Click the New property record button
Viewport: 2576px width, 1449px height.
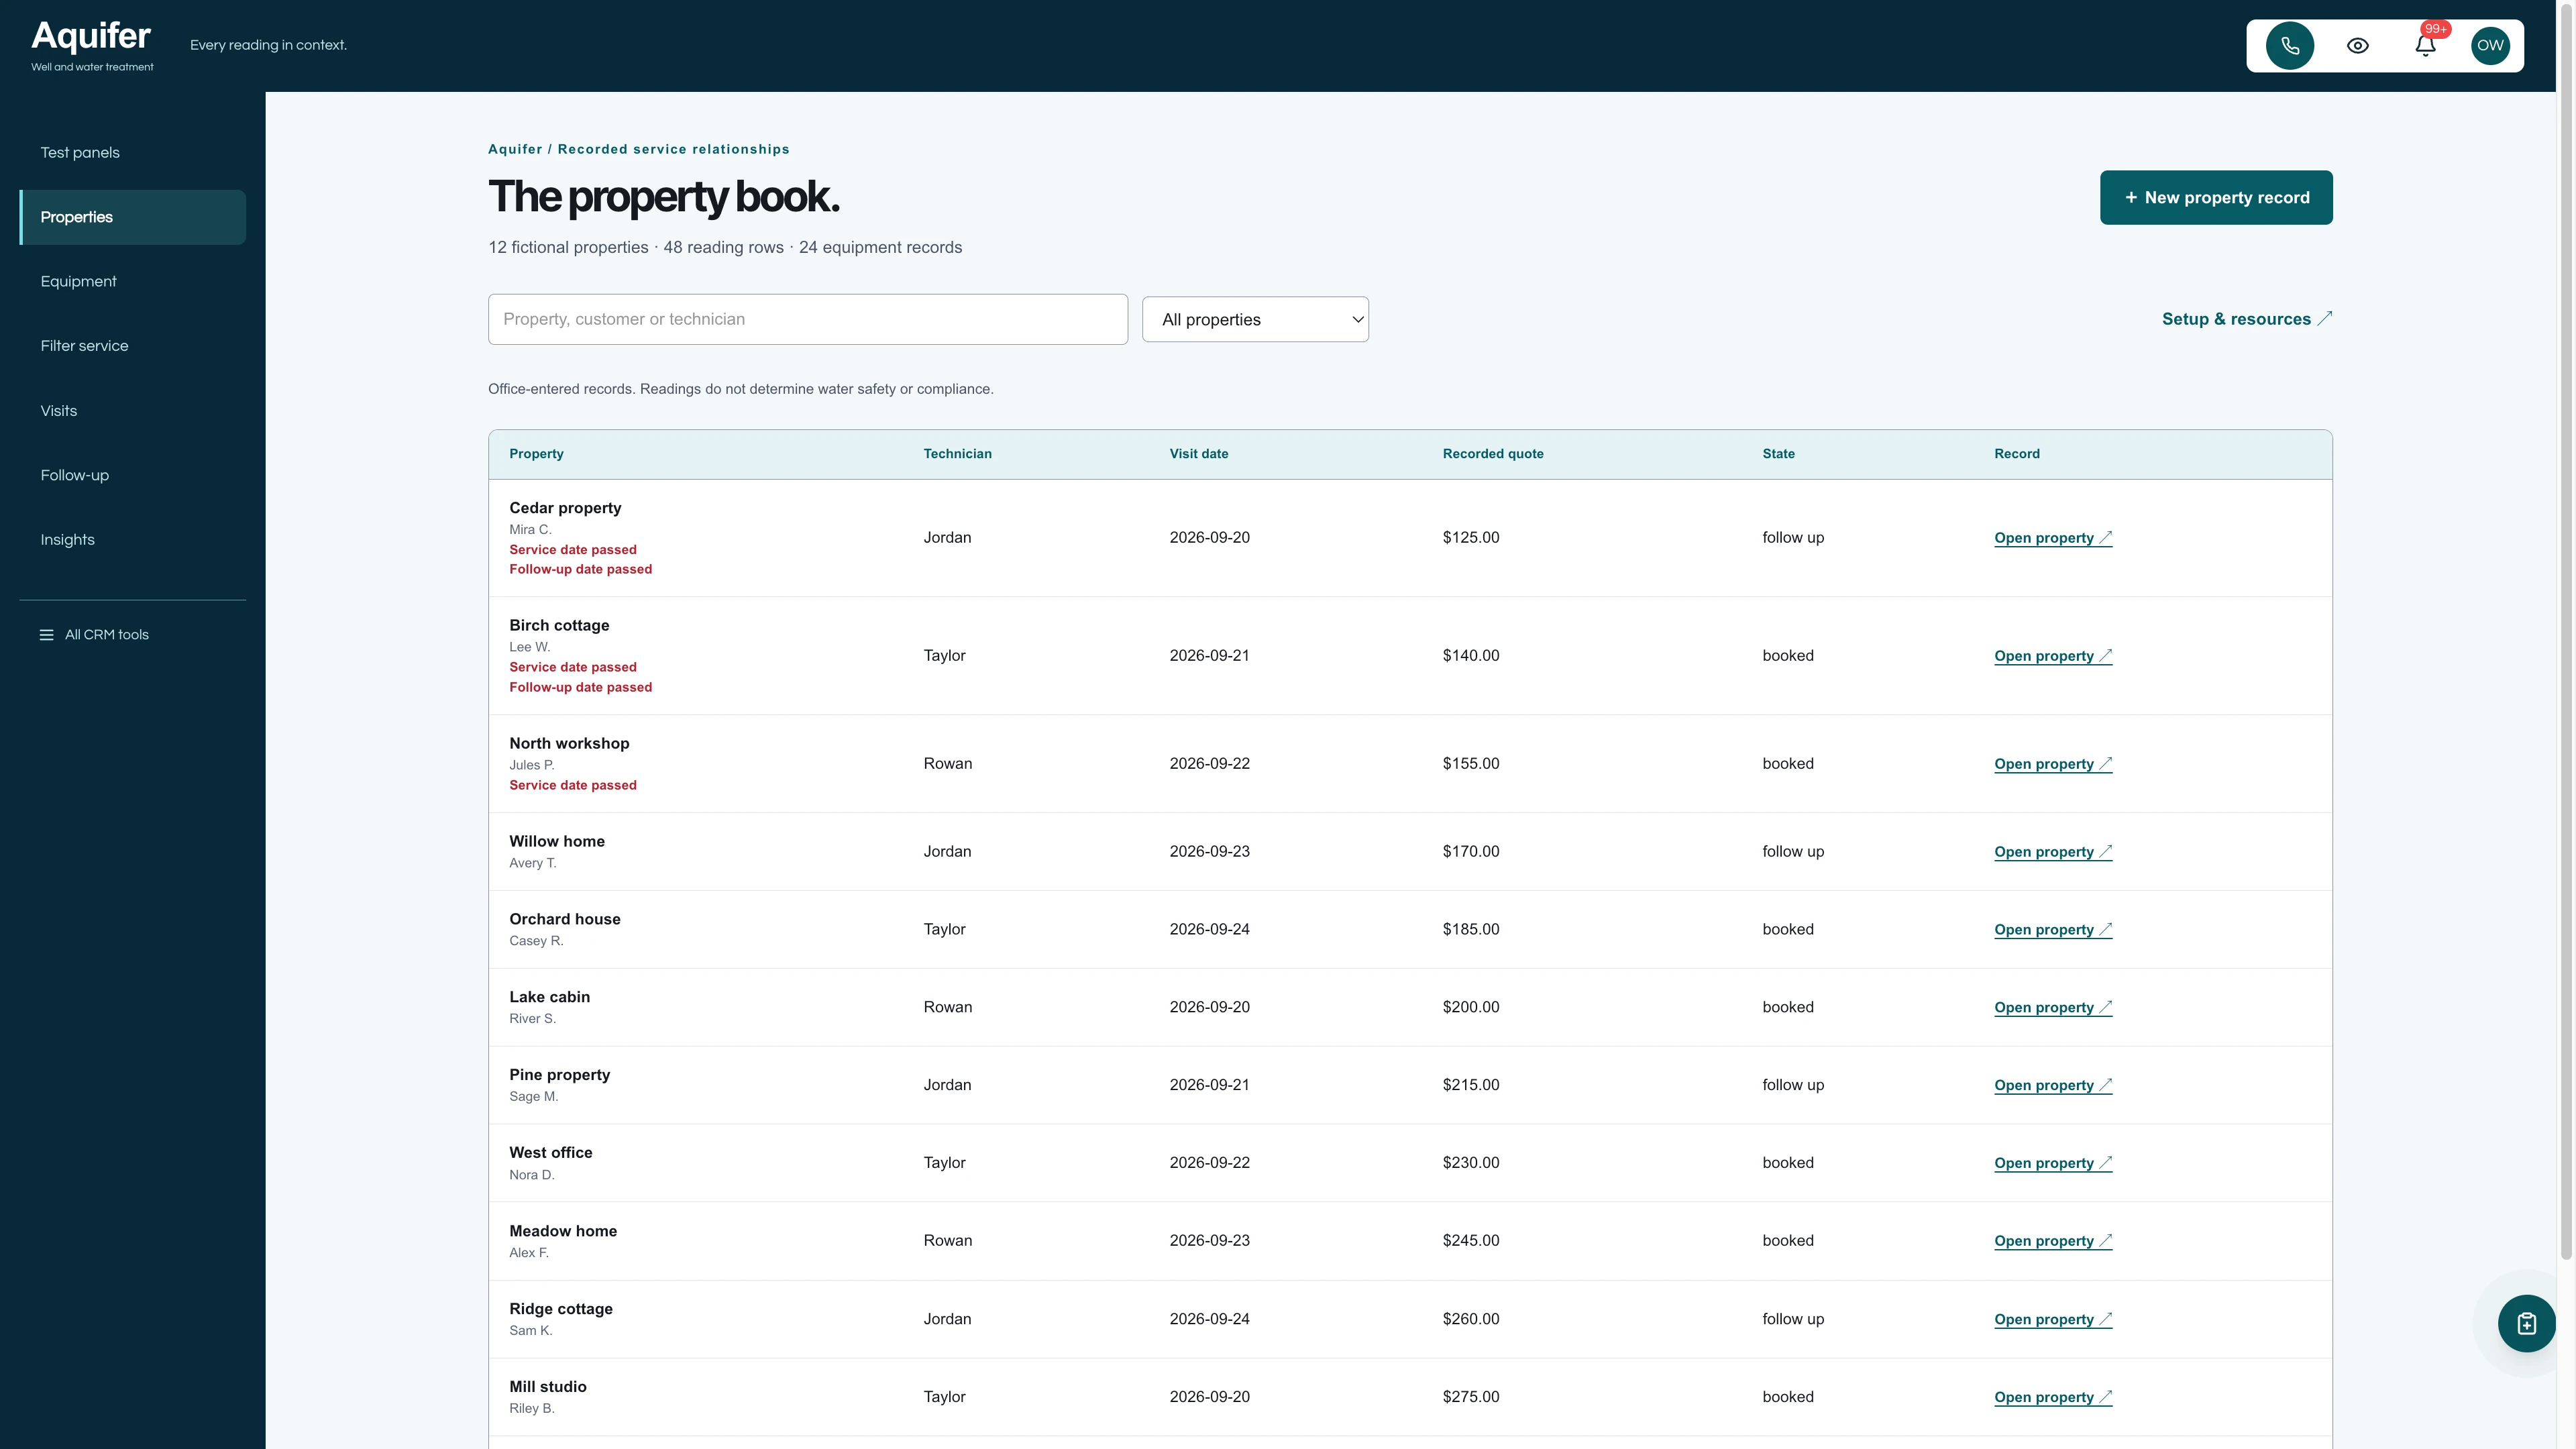coord(2216,198)
